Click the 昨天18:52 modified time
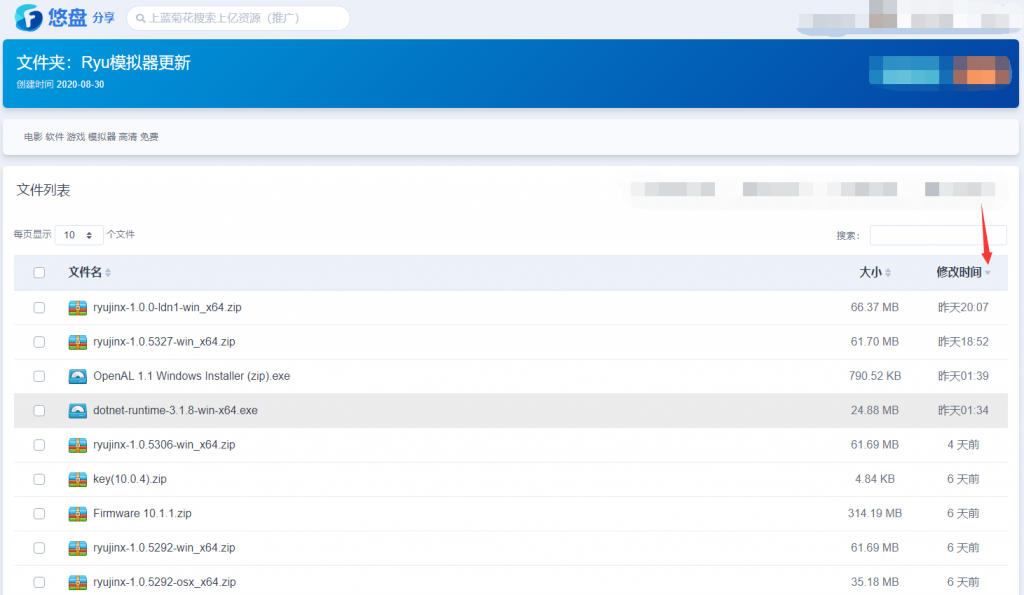This screenshot has height=595, width=1024. coord(963,342)
